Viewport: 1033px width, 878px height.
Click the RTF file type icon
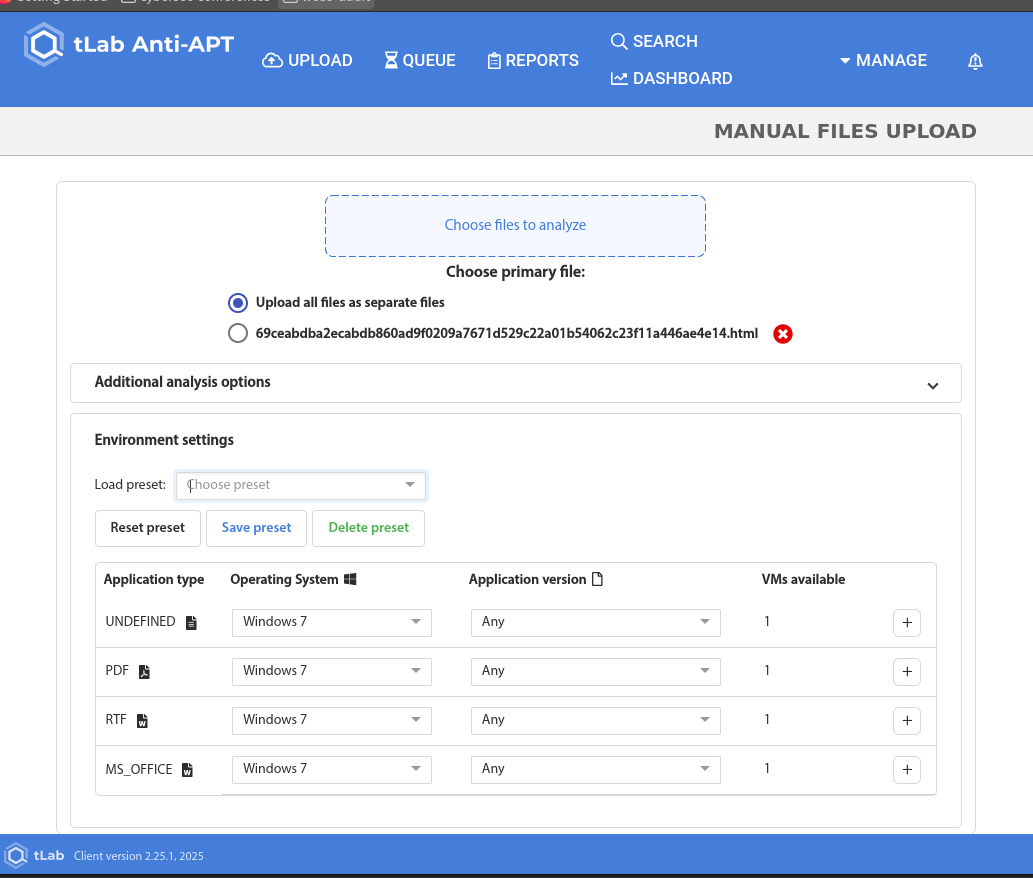click(x=142, y=721)
